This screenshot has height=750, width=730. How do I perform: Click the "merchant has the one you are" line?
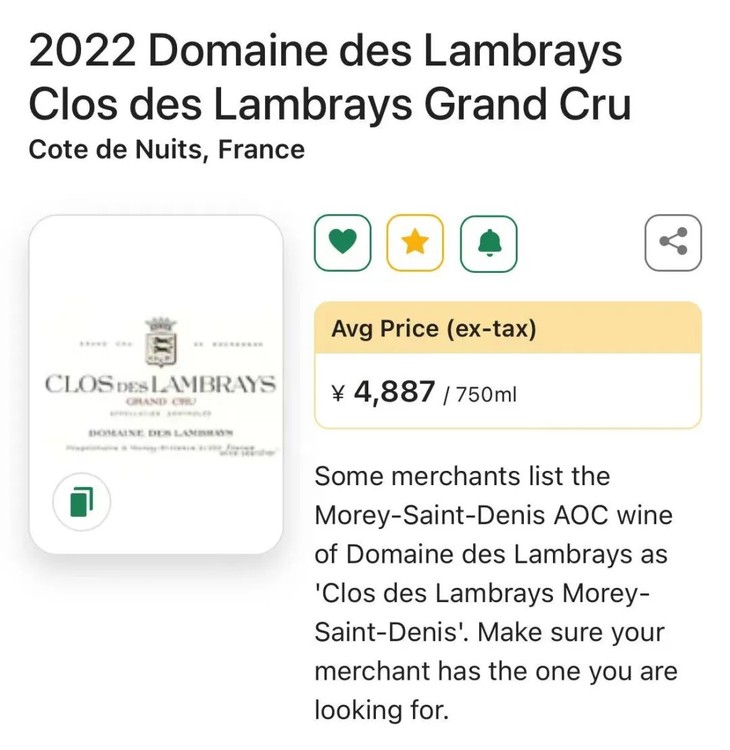pos(496,671)
